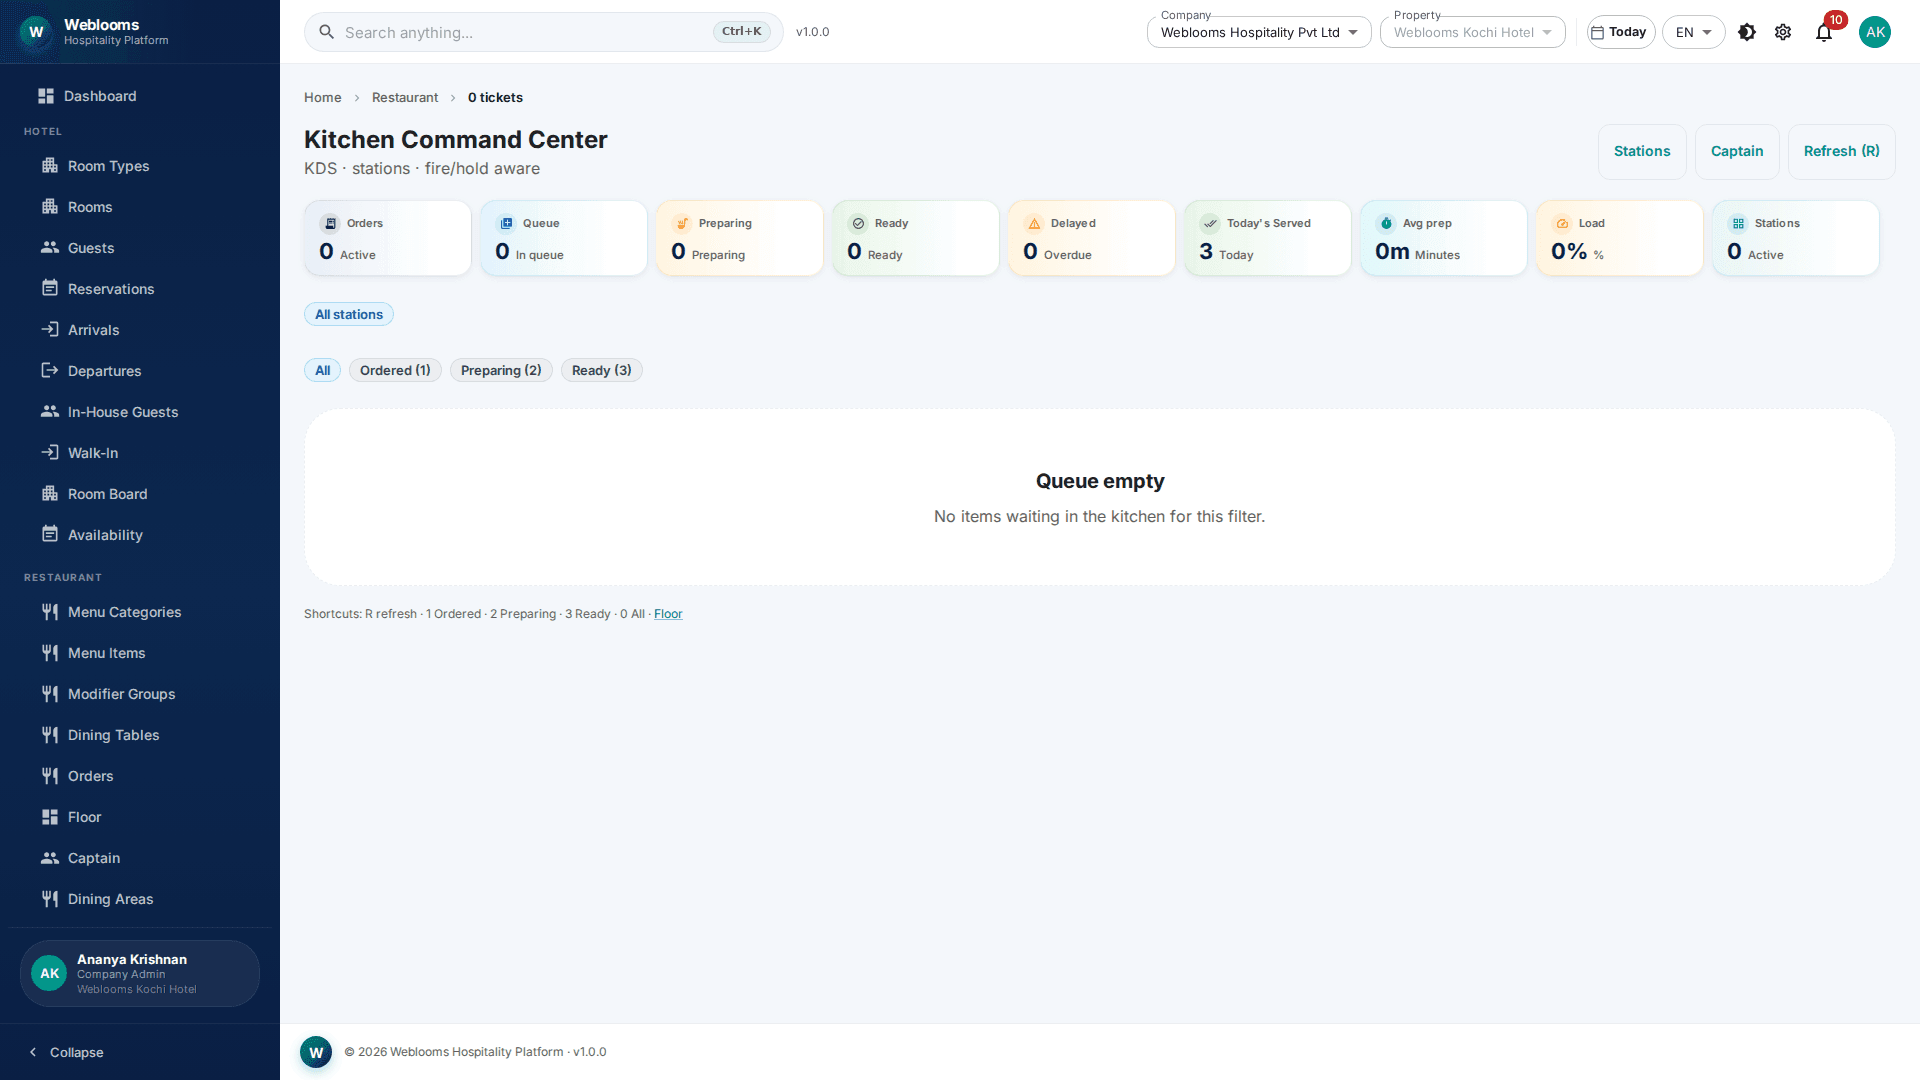Click the Stations button
The width and height of the screenshot is (1920, 1080).
(1642, 152)
